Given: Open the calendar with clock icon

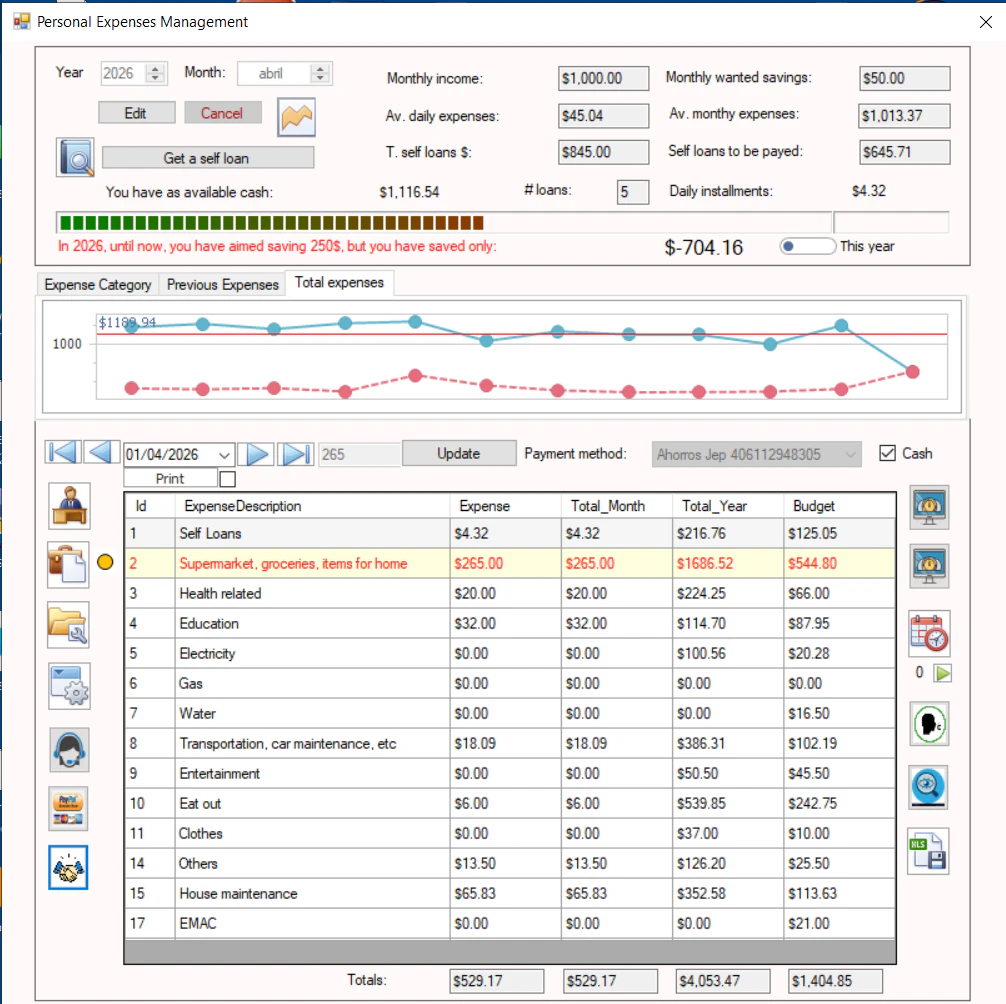Looking at the screenshot, I should click(929, 634).
